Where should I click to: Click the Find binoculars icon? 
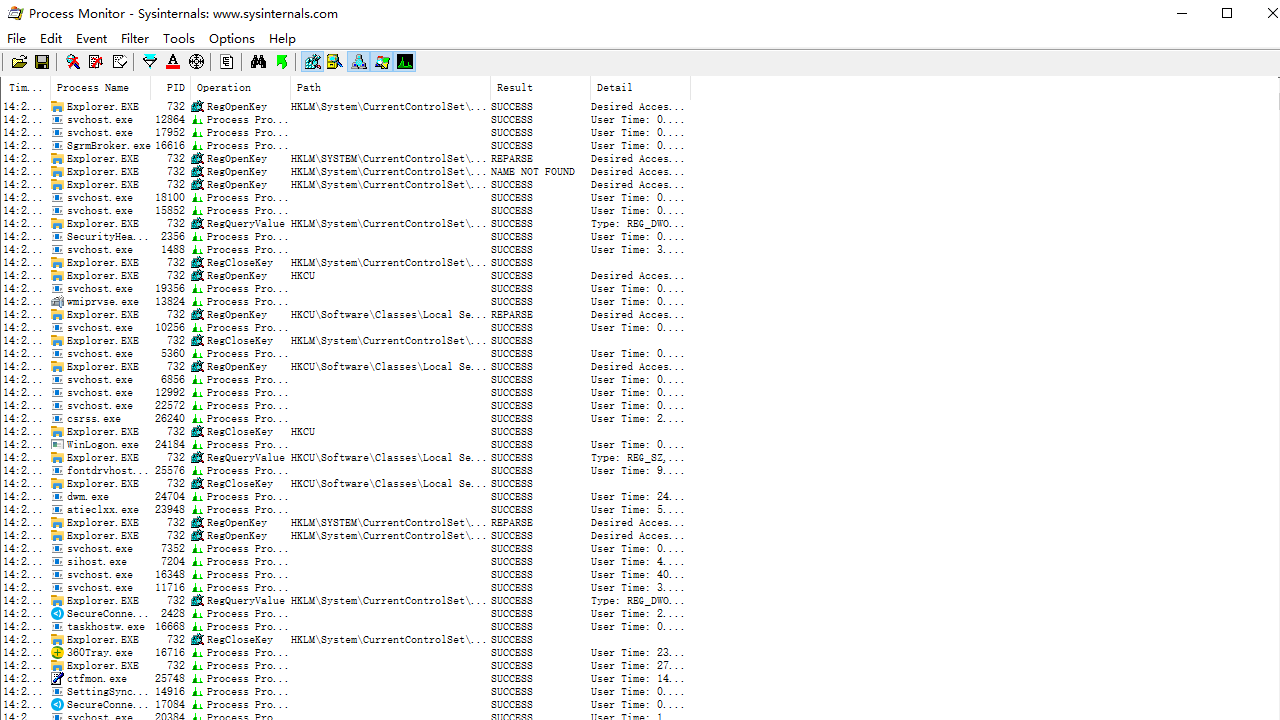[x=258, y=62]
